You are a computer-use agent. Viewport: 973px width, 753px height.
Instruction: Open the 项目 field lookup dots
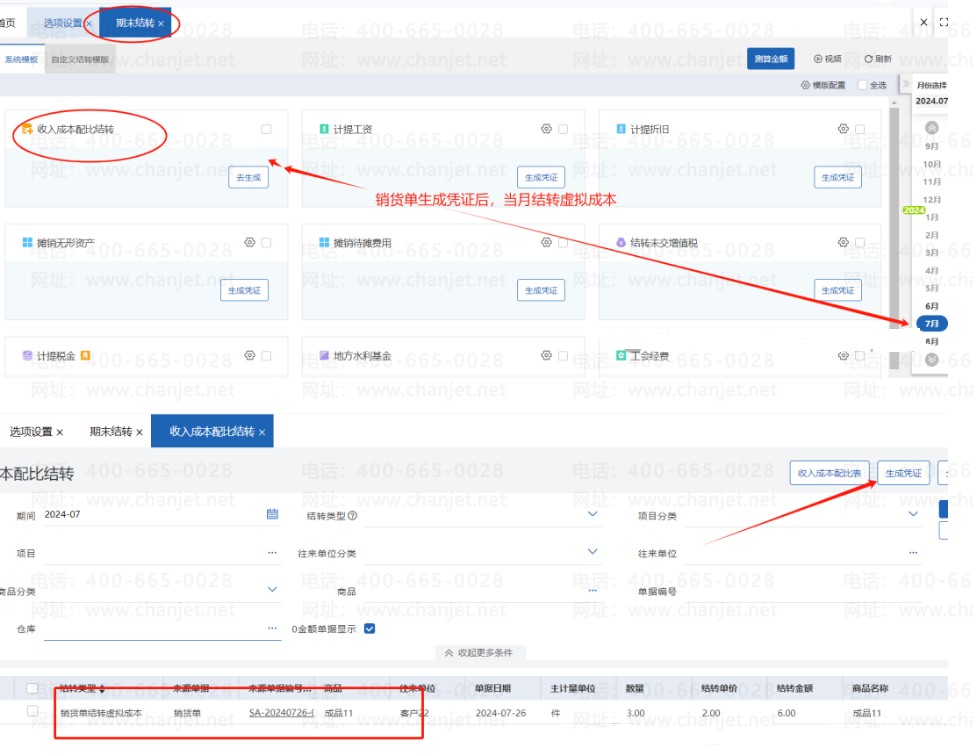(272, 552)
